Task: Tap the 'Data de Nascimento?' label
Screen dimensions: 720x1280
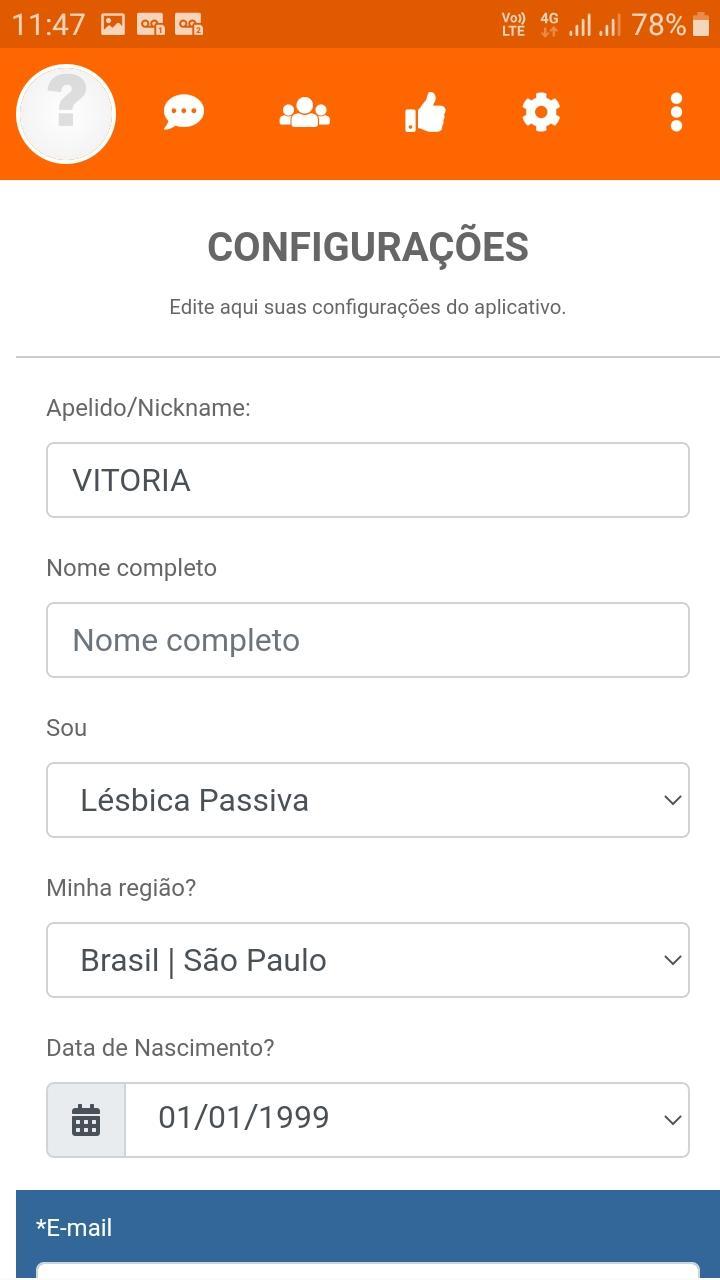Action: [160, 1048]
